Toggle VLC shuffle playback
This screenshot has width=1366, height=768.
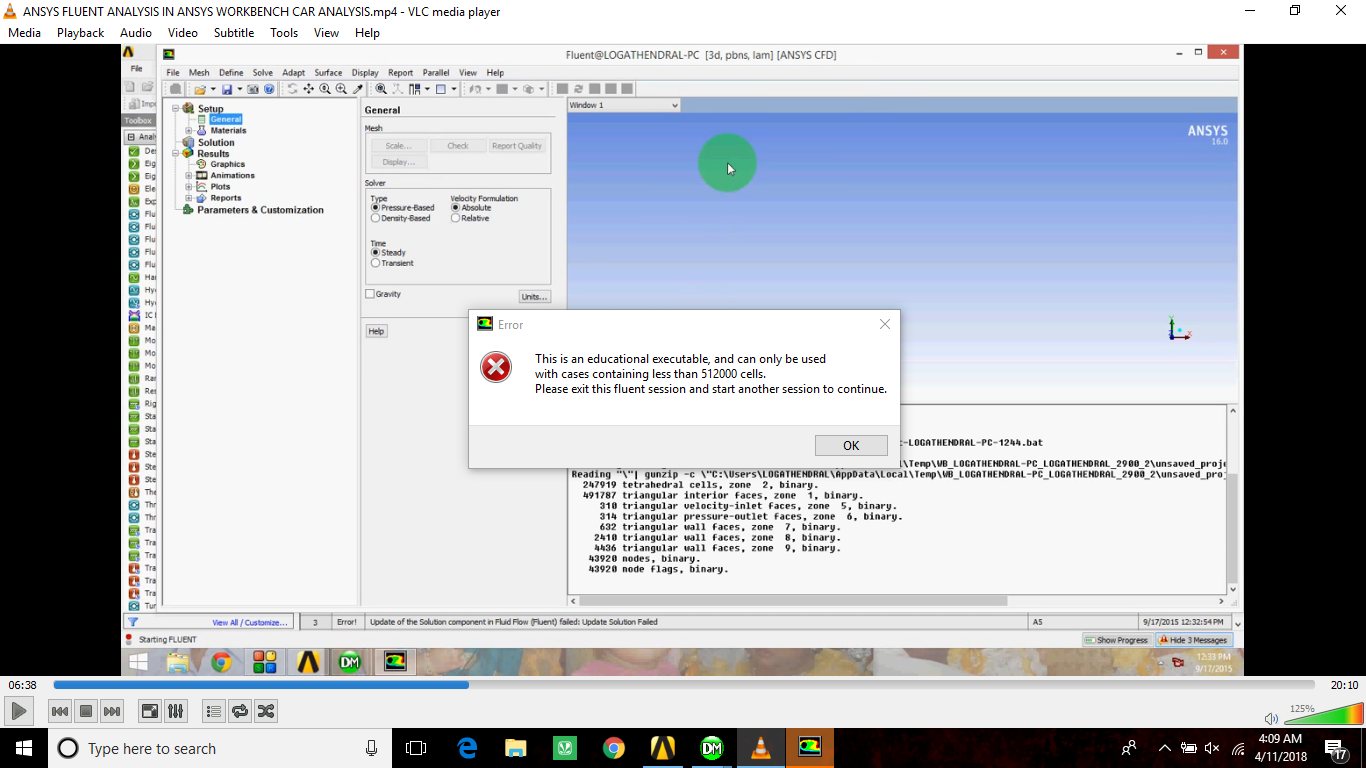pyautogui.click(x=266, y=711)
